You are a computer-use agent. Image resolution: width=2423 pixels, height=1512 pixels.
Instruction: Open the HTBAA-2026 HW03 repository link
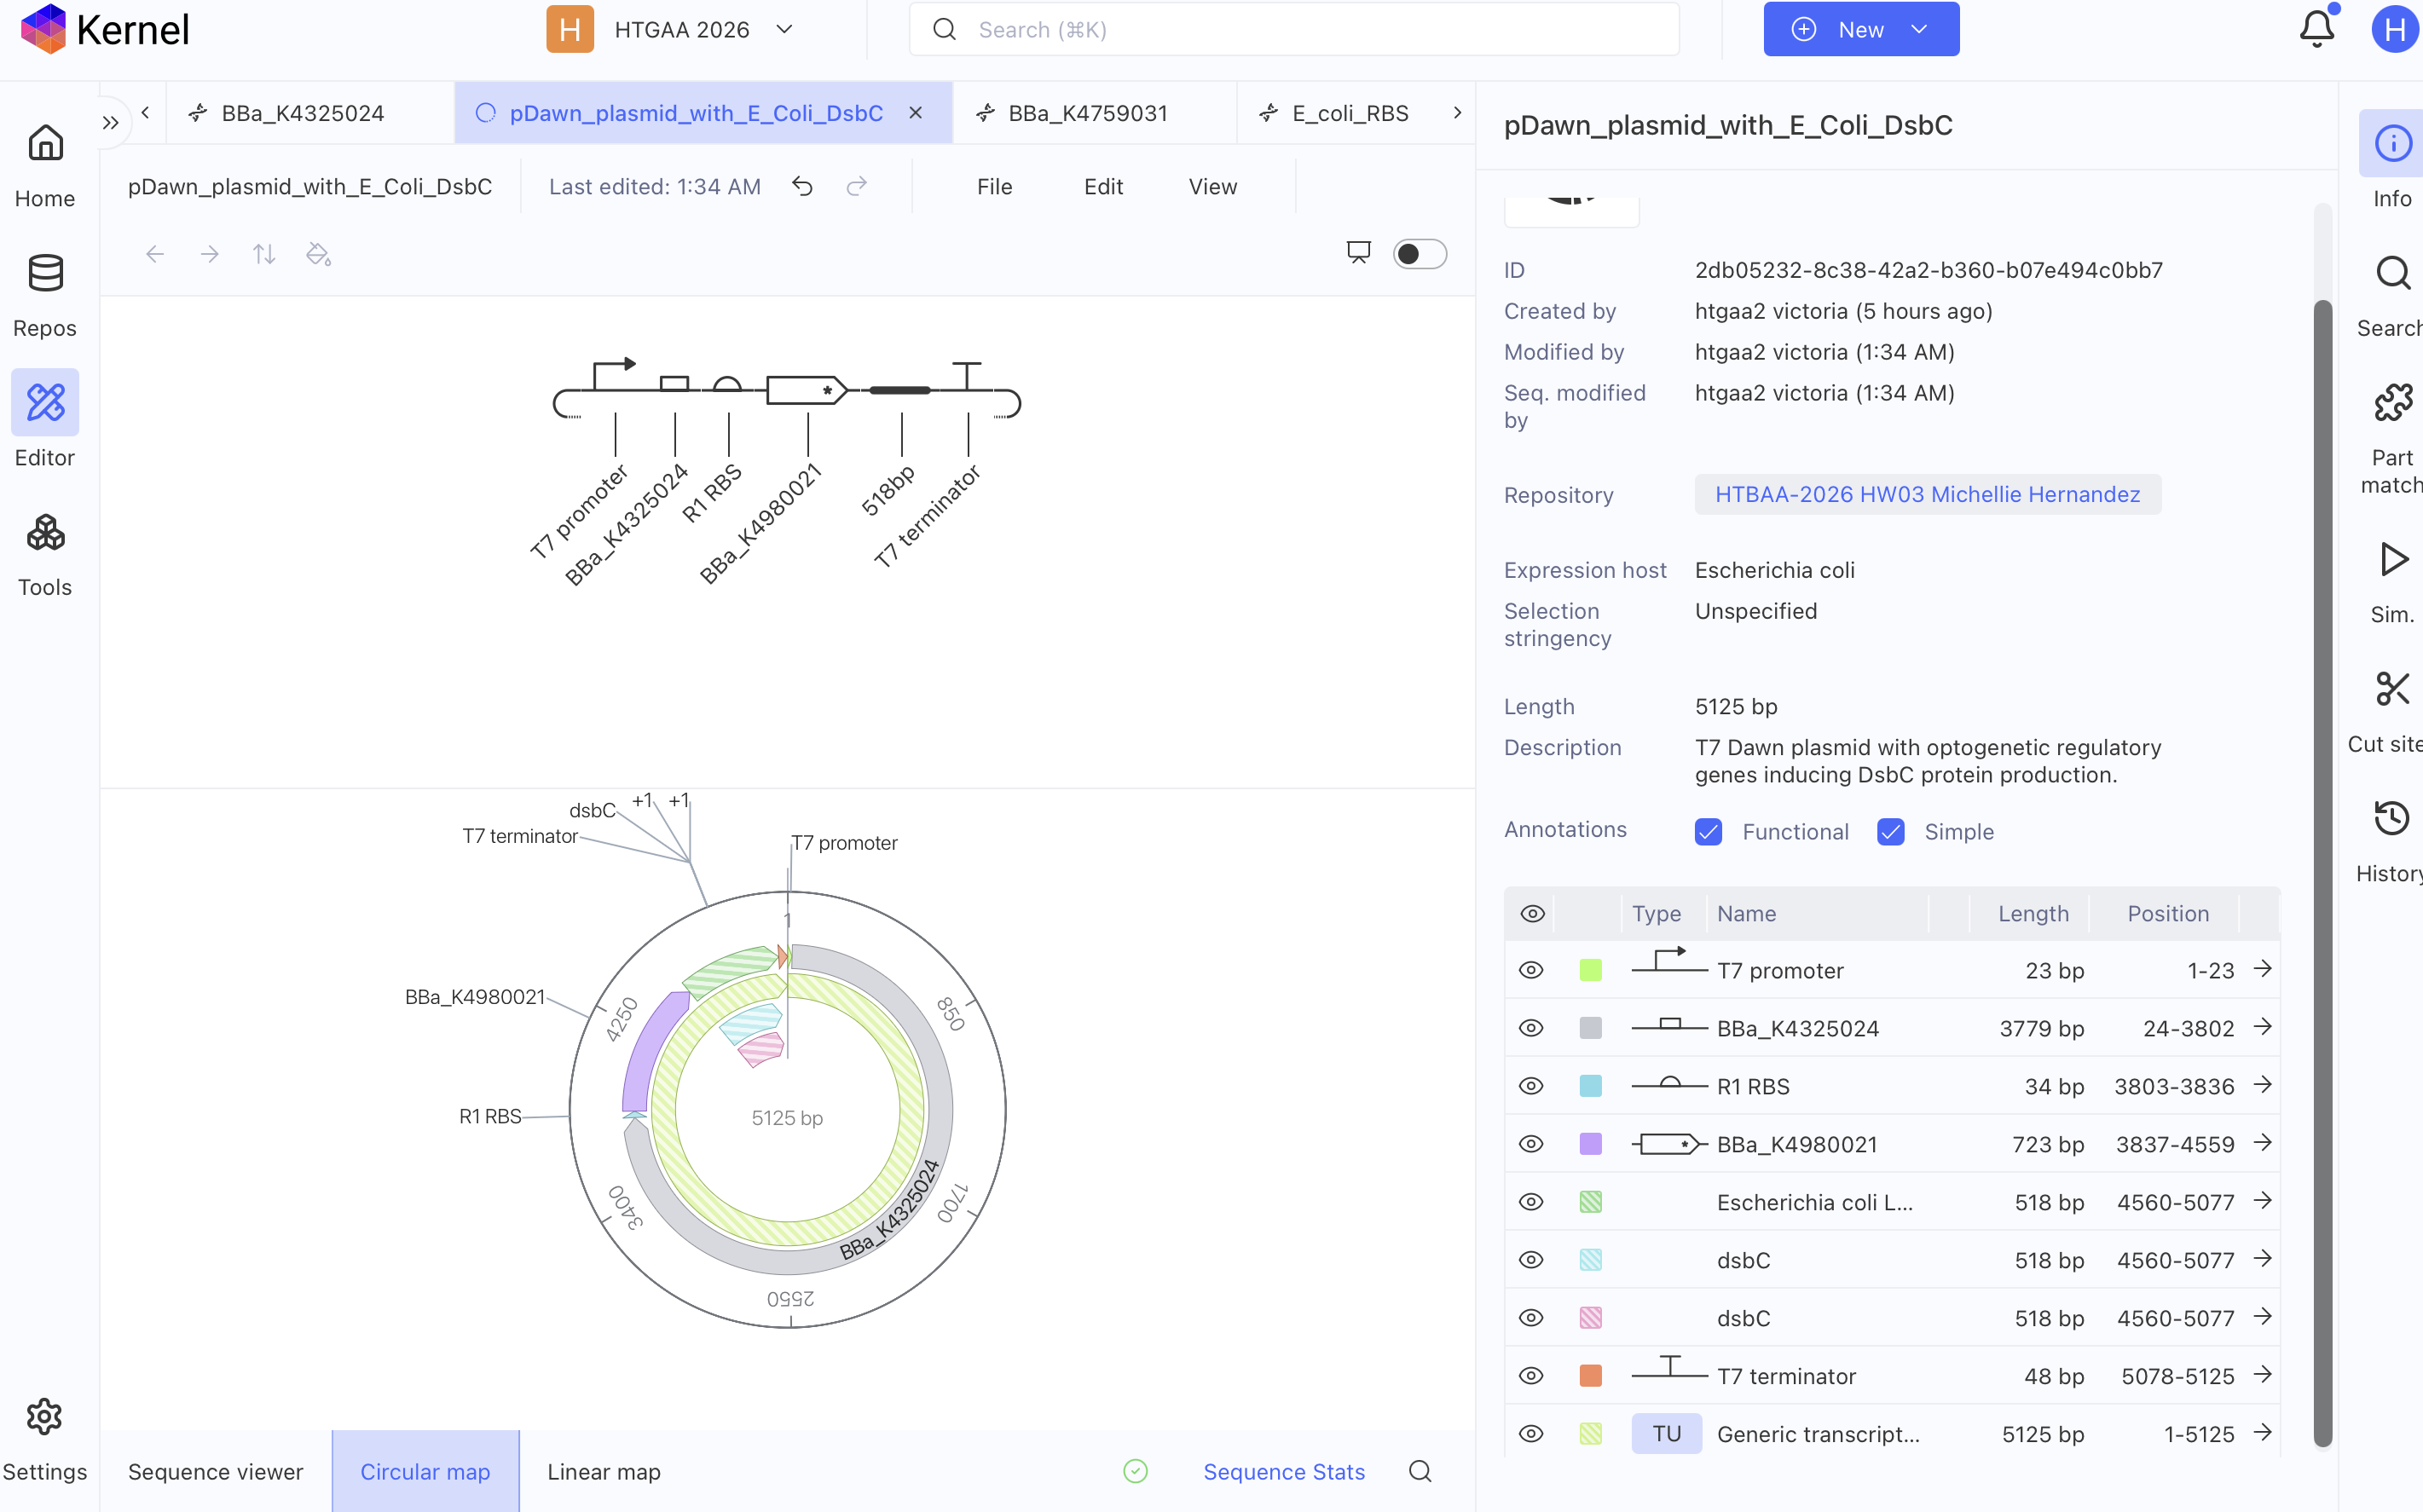pyautogui.click(x=1927, y=494)
